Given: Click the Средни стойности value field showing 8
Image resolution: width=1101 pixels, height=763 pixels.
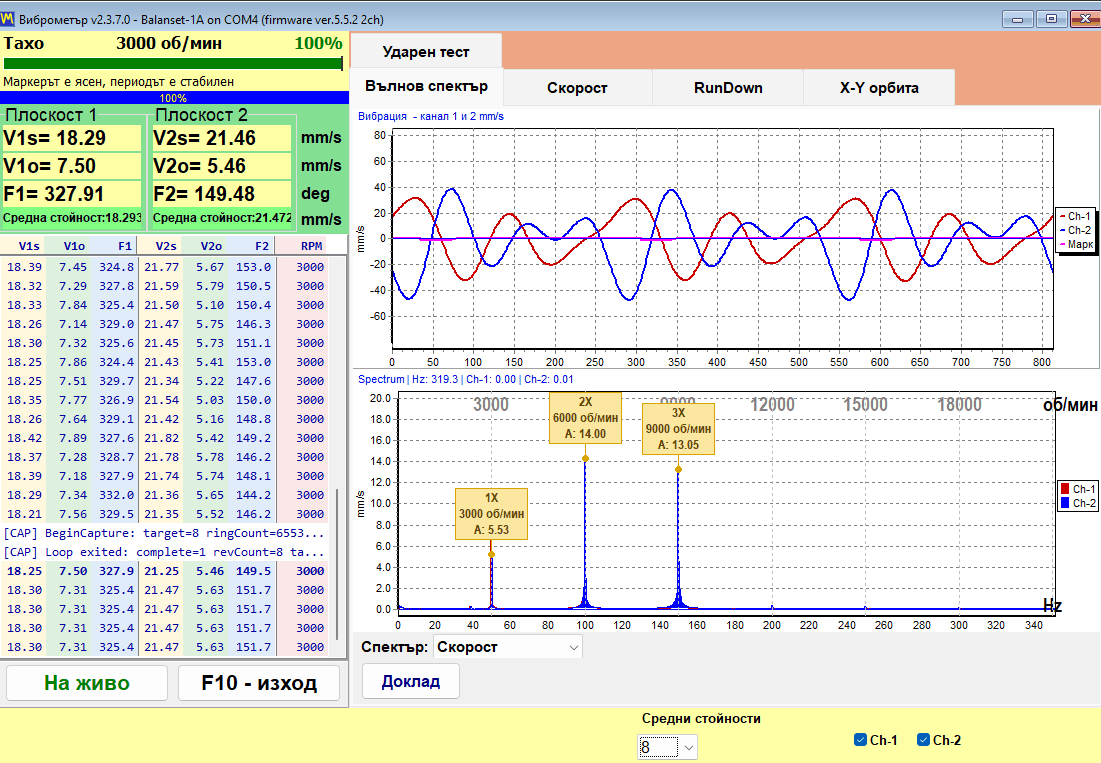Looking at the screenshot, I should pyautogui.click(x=659, y=748).
